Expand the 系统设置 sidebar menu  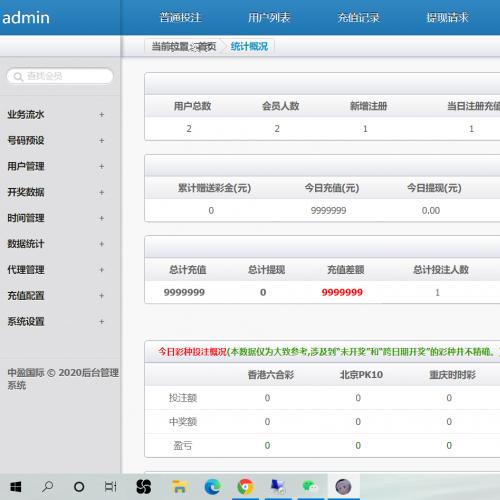[101, 321]
